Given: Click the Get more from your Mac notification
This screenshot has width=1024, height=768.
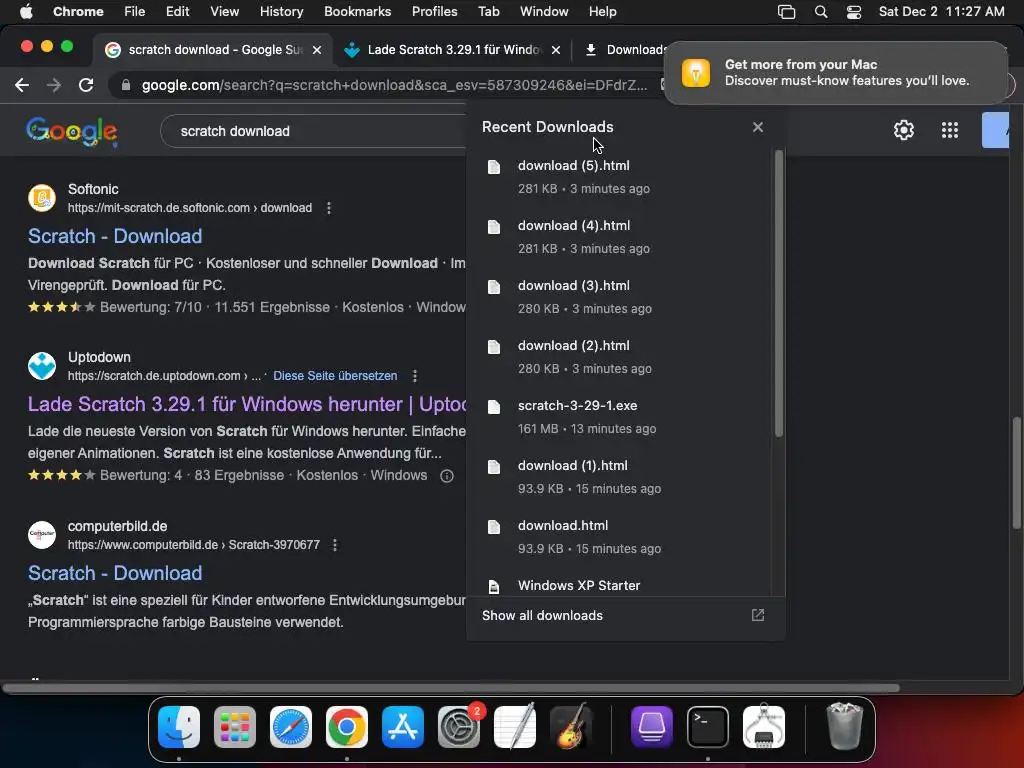Looking at the screenshot, I should point(836,72).
